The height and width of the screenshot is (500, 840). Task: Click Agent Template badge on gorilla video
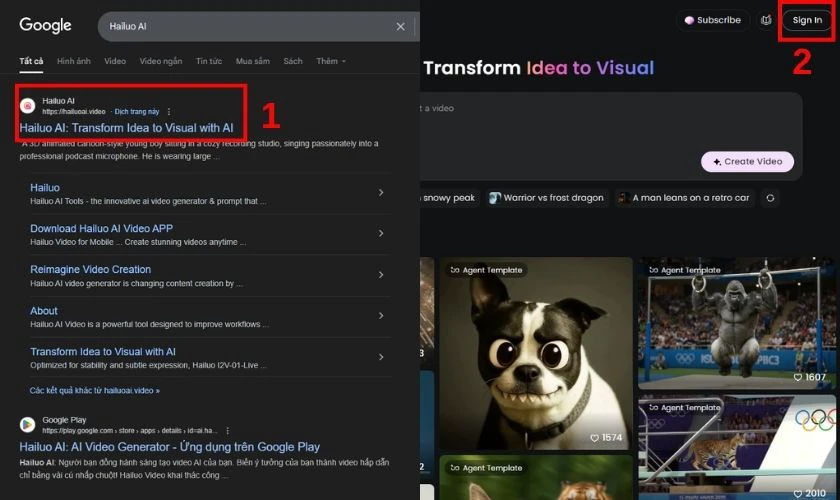685,270
